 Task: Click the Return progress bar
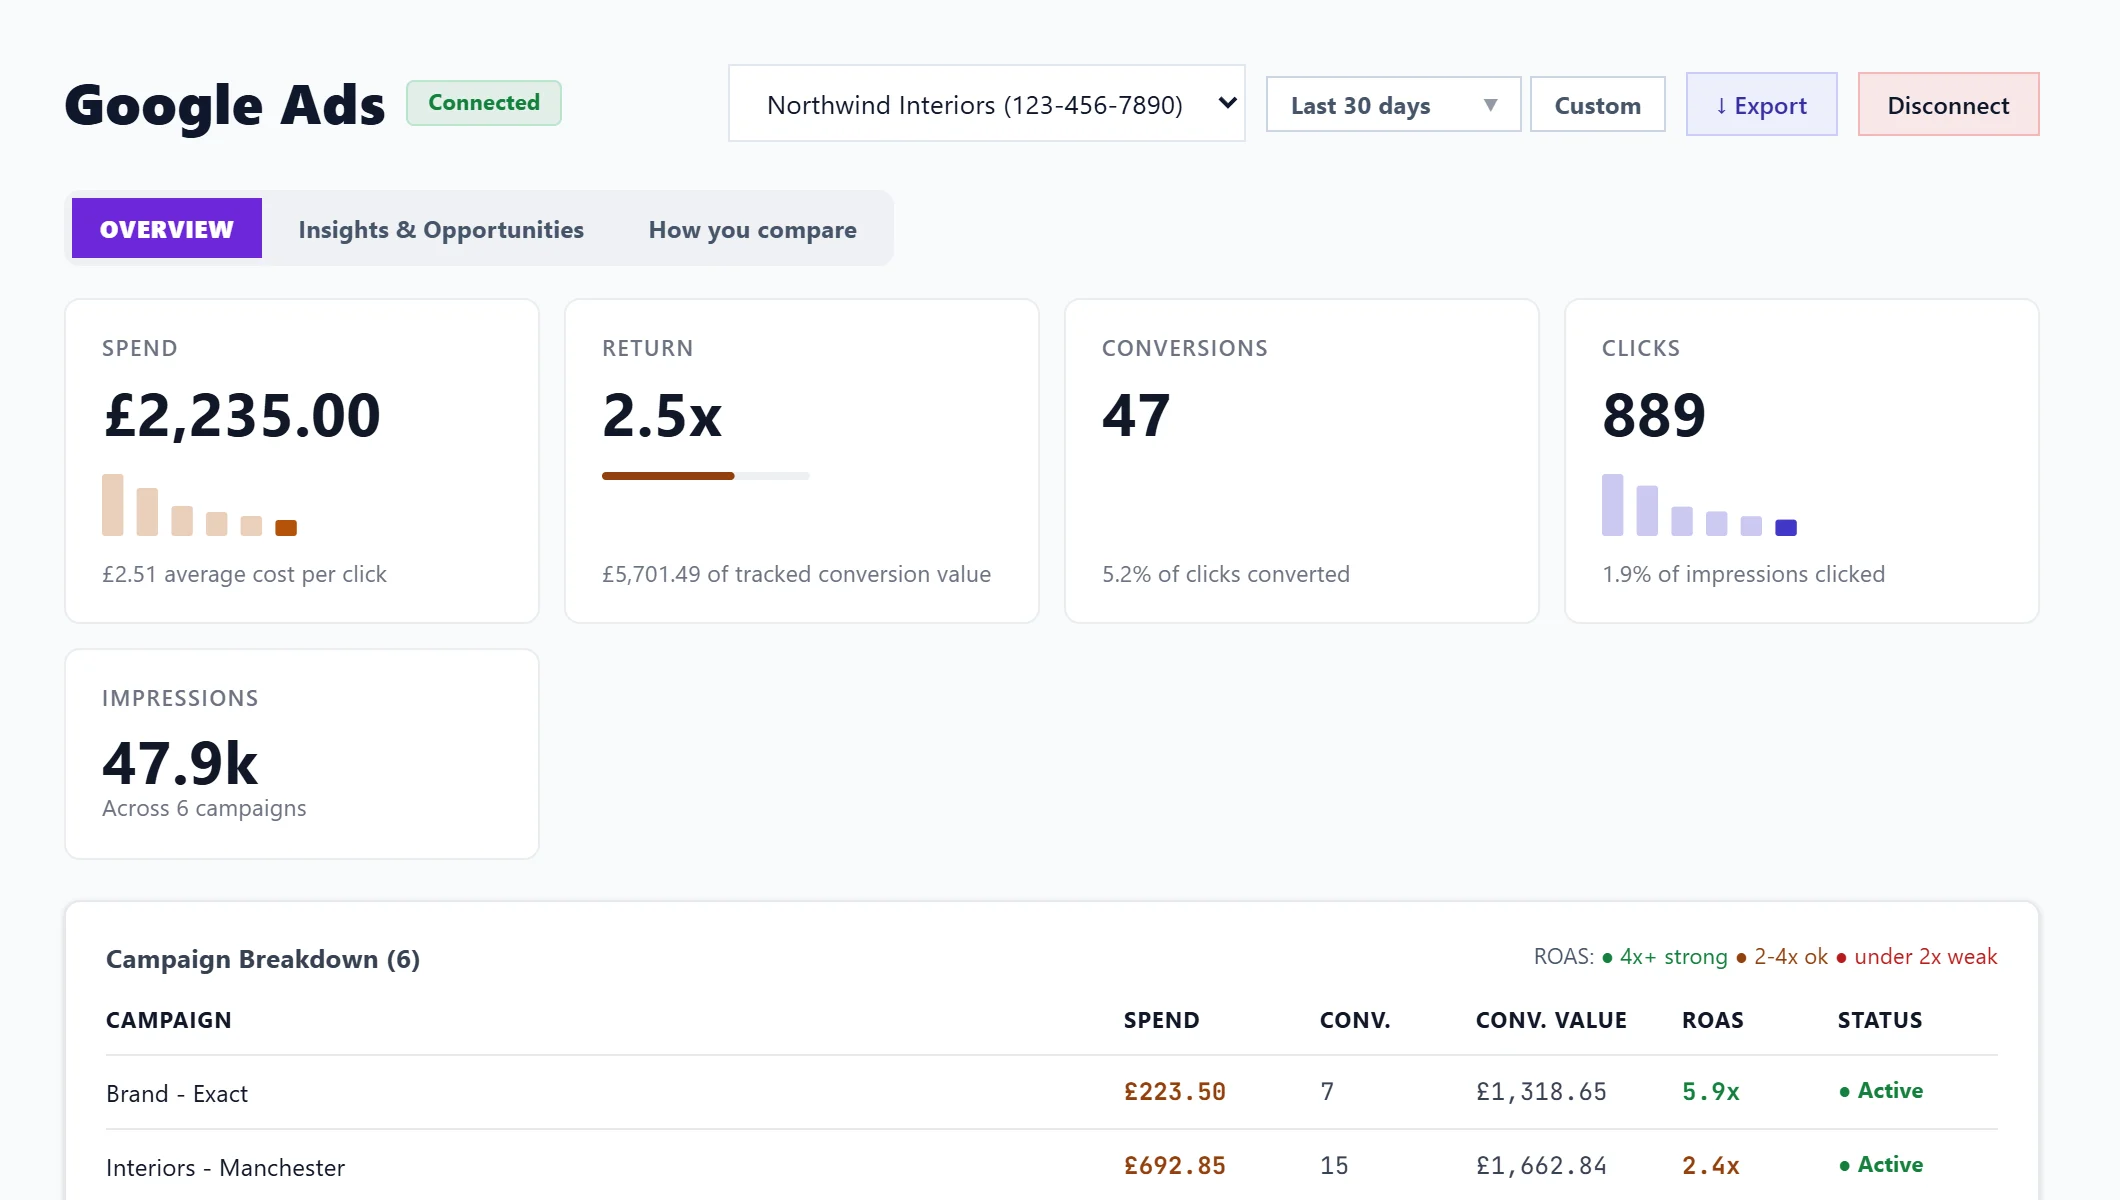[x=706, y=476]
